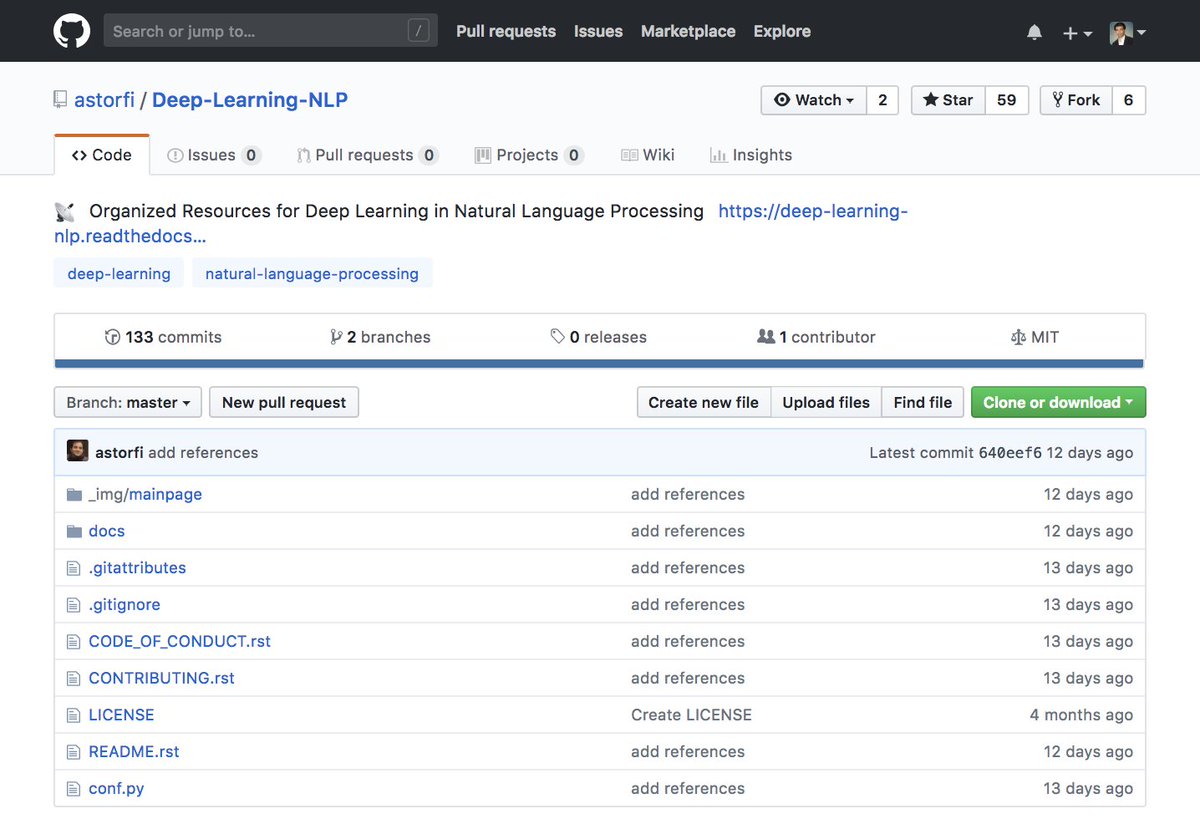Open Pull requests in top navigation
This screenshot has width=1200, height=819.
pyautogui.click(x=506, y=31)
